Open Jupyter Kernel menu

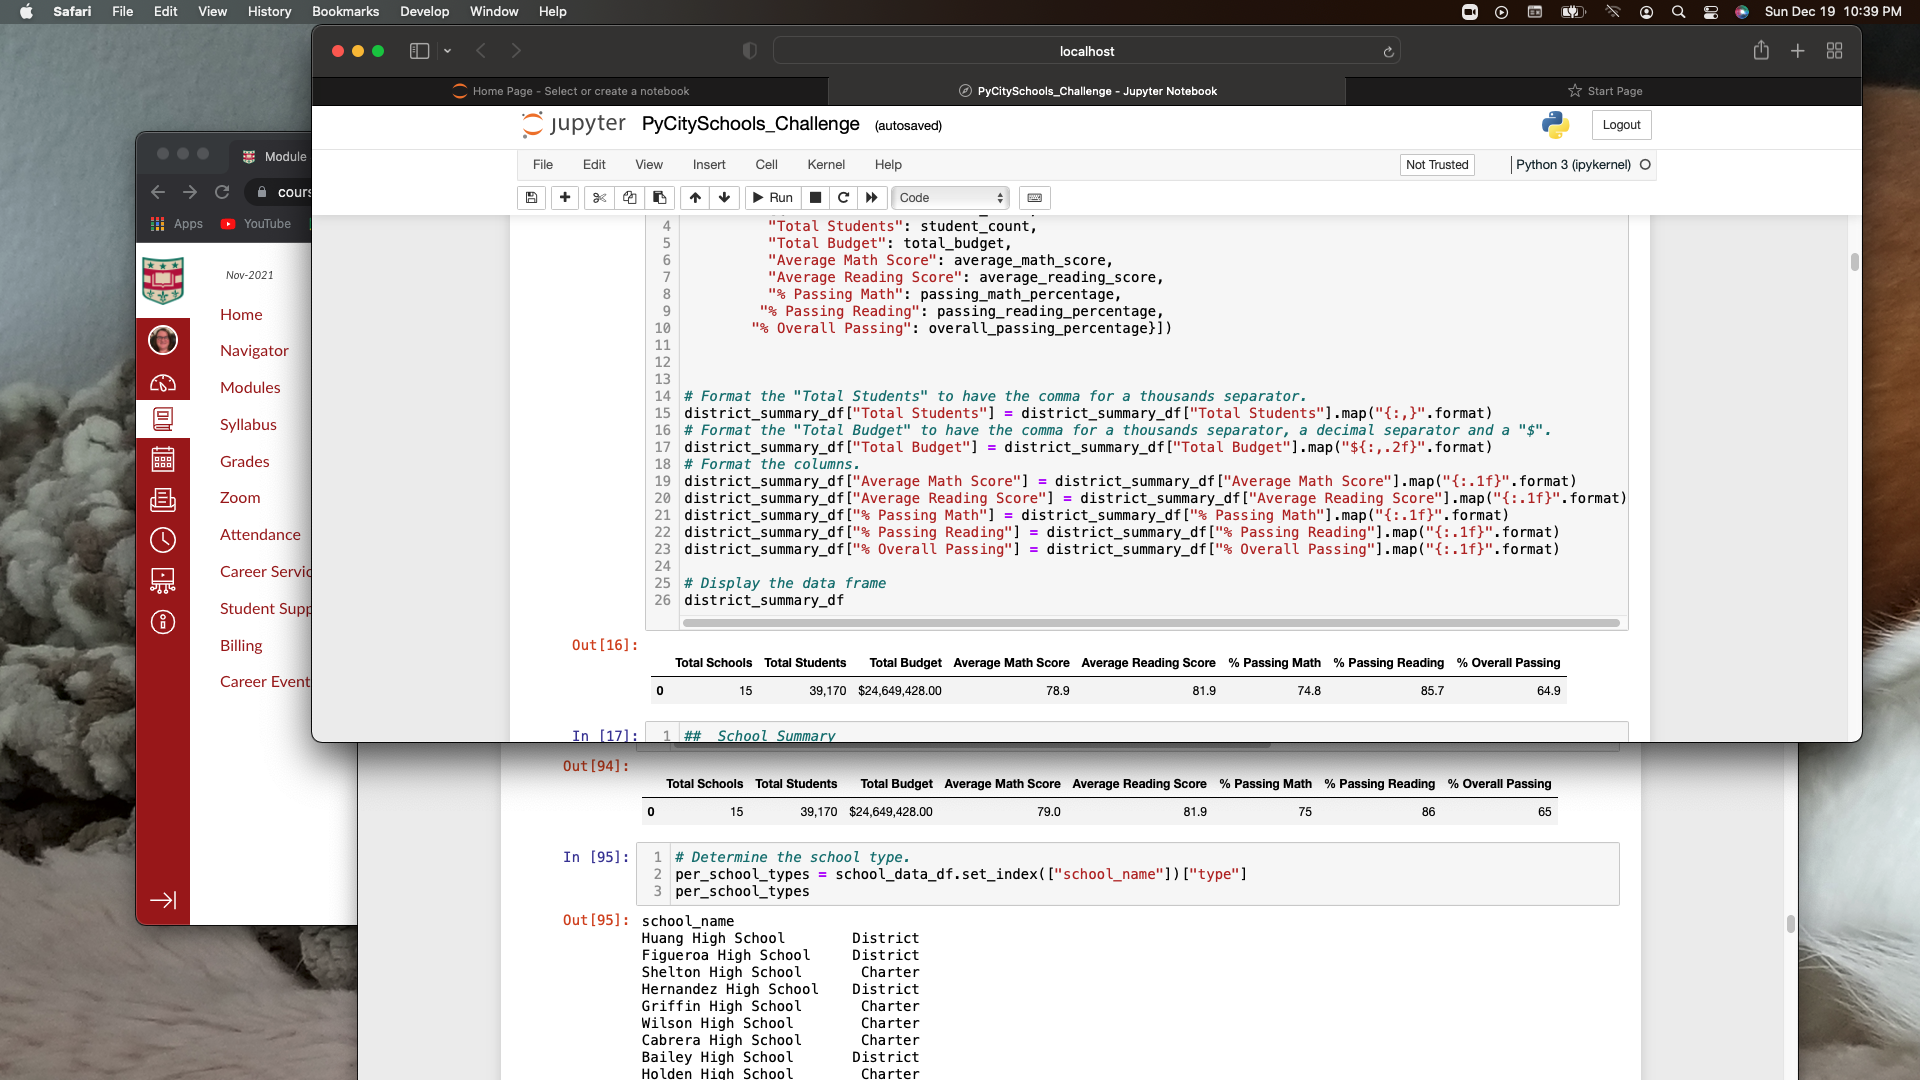(x=826, y=165)
